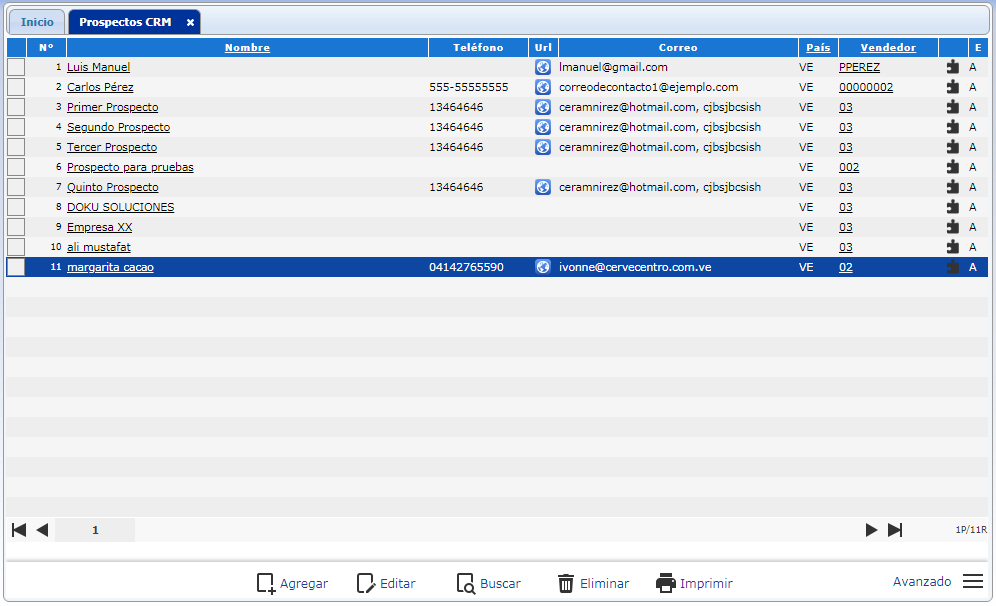The width and height of the screenshot is (996, 606).
Task: Tick the checkbox for Luis Manuel
Action: [16, 67]
